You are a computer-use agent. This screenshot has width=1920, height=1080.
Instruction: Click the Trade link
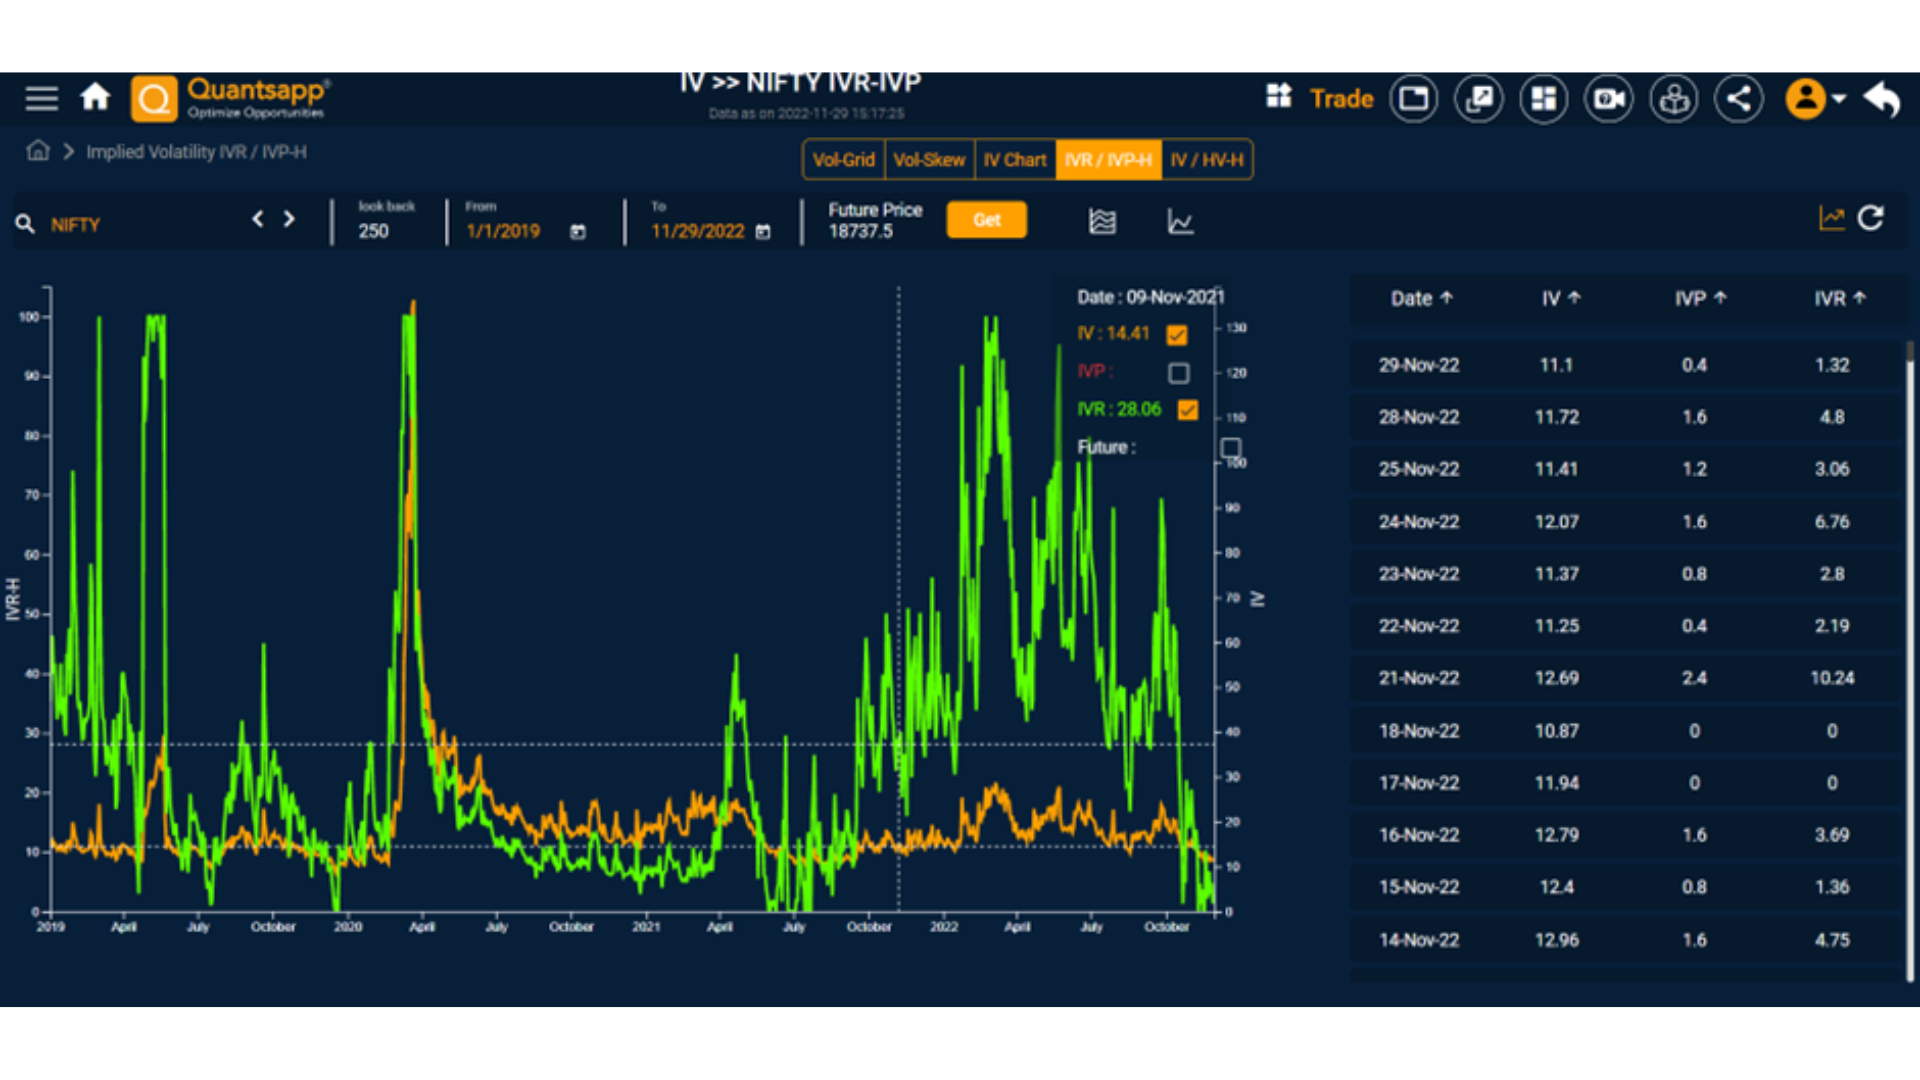coord(1342,98)
